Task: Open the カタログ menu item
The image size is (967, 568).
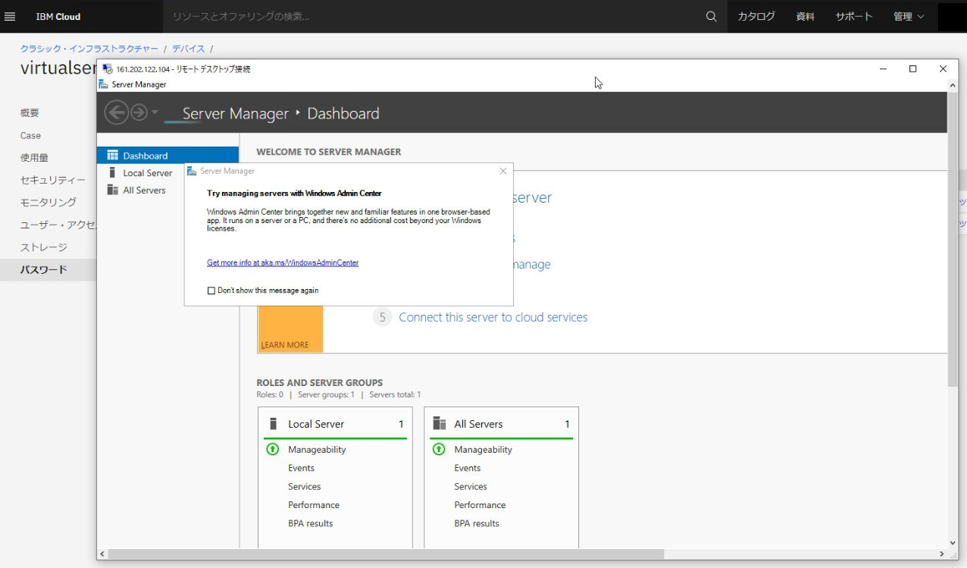Action: point(756,17)
